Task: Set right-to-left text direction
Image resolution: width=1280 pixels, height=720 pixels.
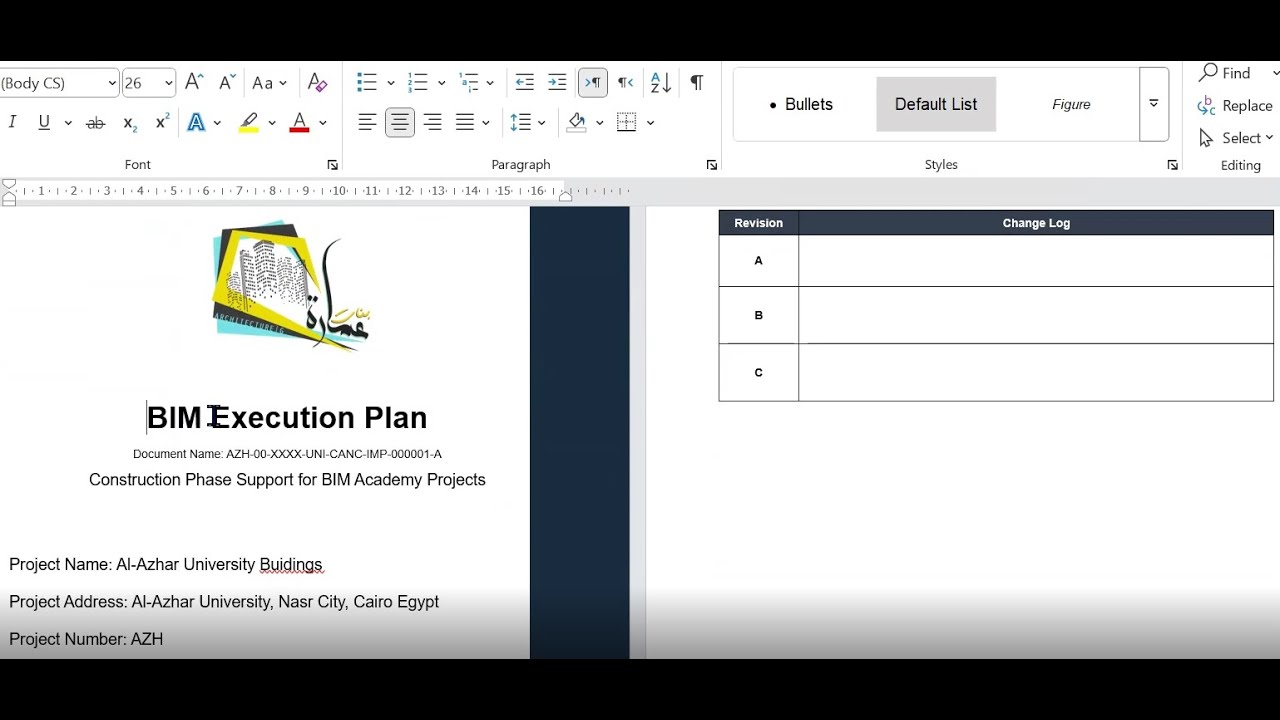Action: 625,83
